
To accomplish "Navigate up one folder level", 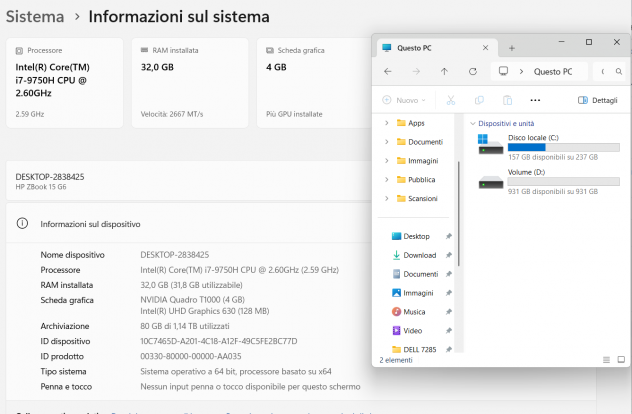I will [x=444, y=71].
